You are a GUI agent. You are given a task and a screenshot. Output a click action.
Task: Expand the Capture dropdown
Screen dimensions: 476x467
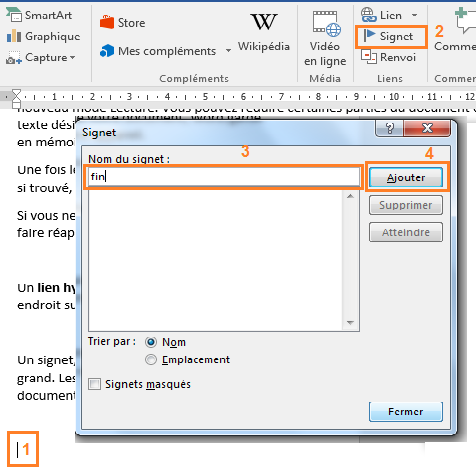tap(72, 58)
